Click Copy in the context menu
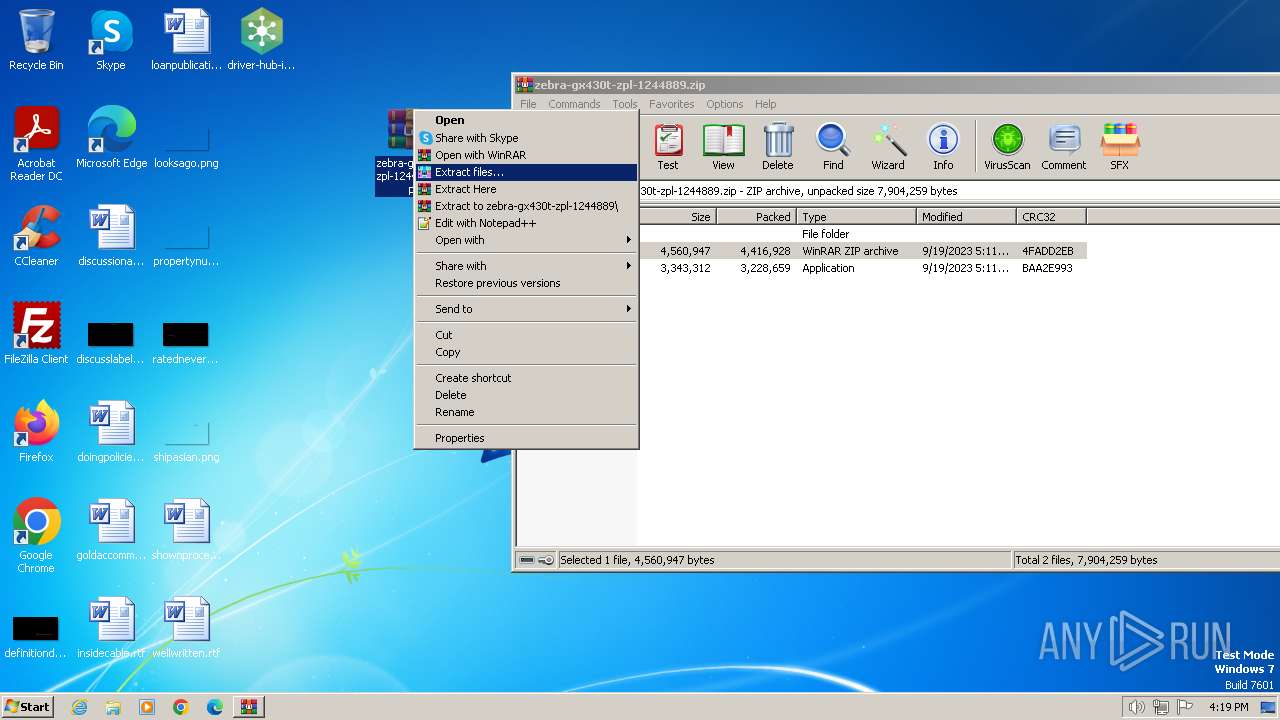Viewport: 1280px width, 720px height. pyautogui.click(x=526, y=352)
